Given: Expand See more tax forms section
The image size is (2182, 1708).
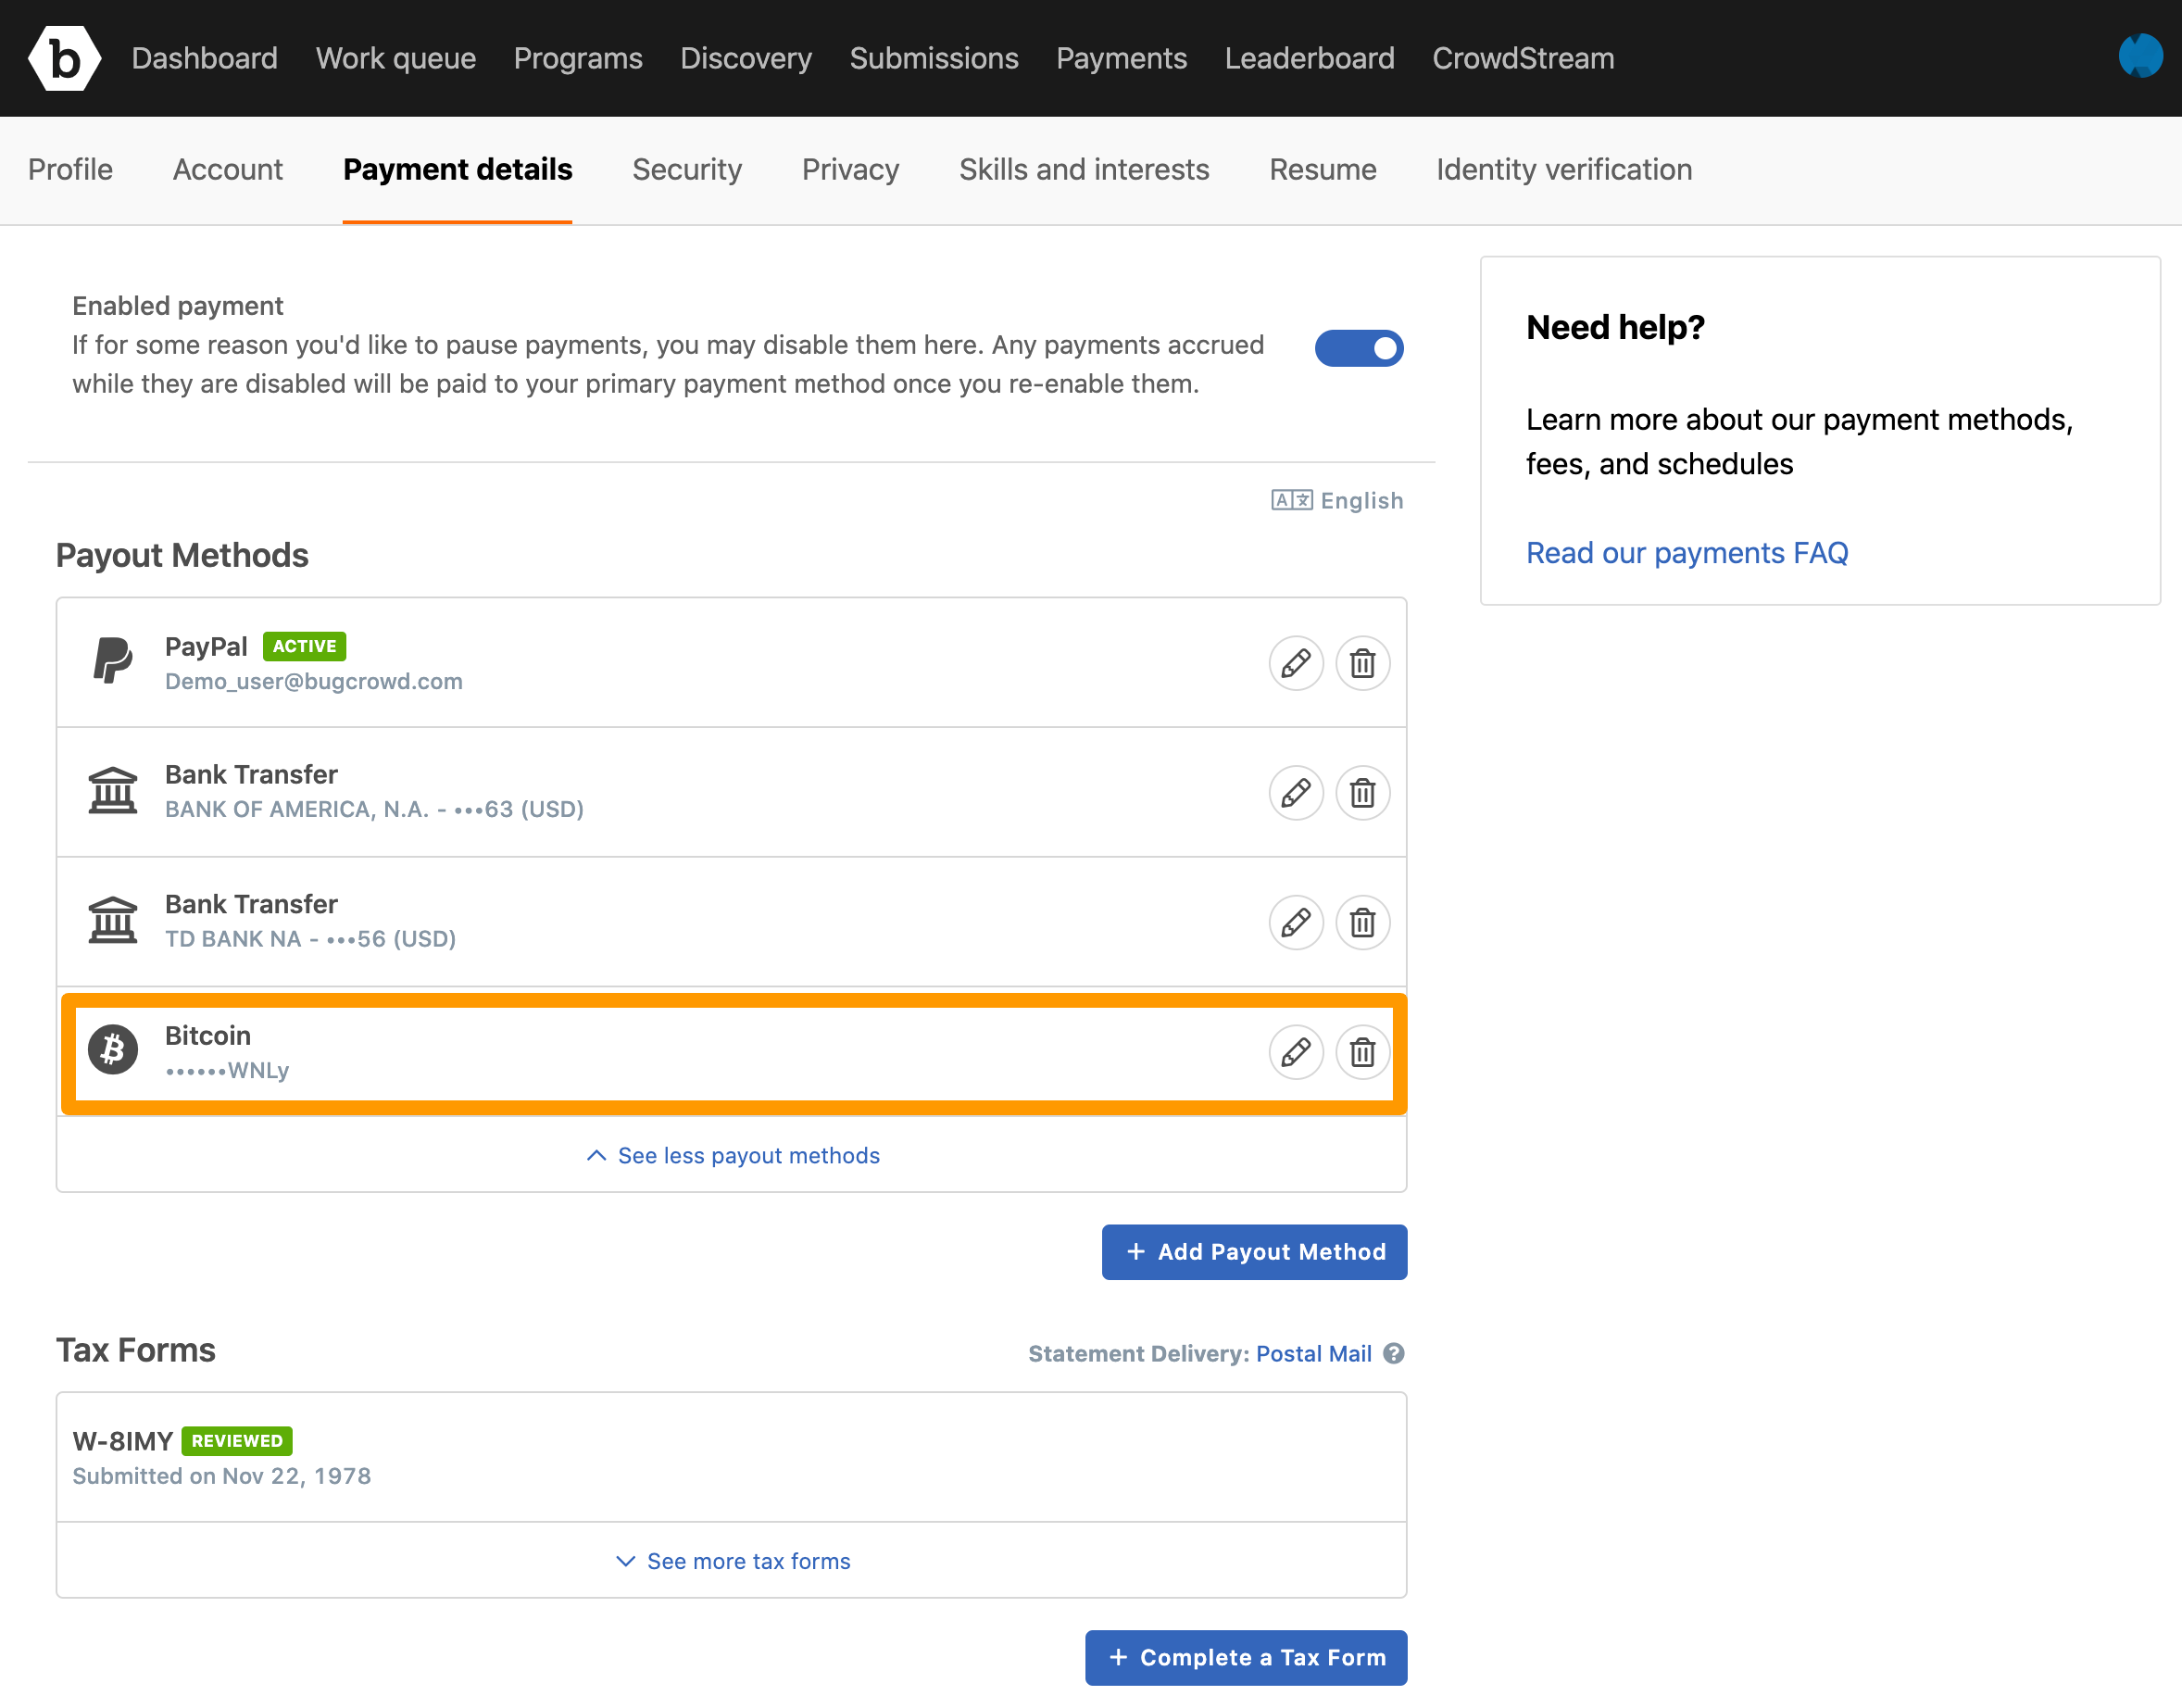Looking at the screenshot, I should point(732,1561).
